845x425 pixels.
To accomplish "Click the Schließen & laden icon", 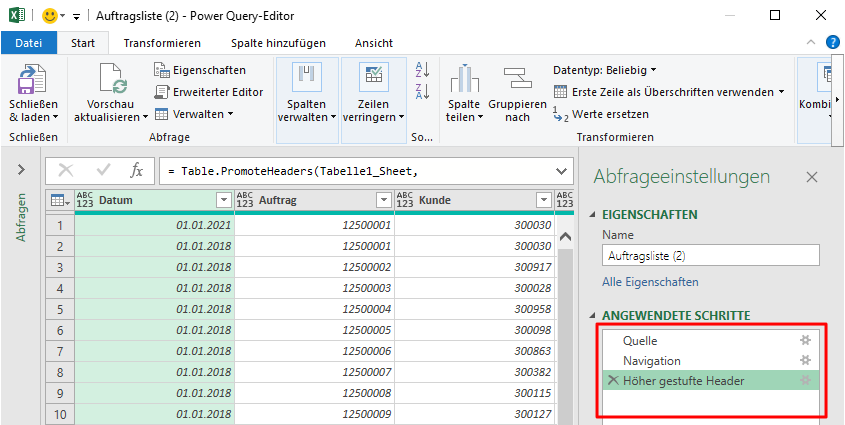I will click(33, 80).
